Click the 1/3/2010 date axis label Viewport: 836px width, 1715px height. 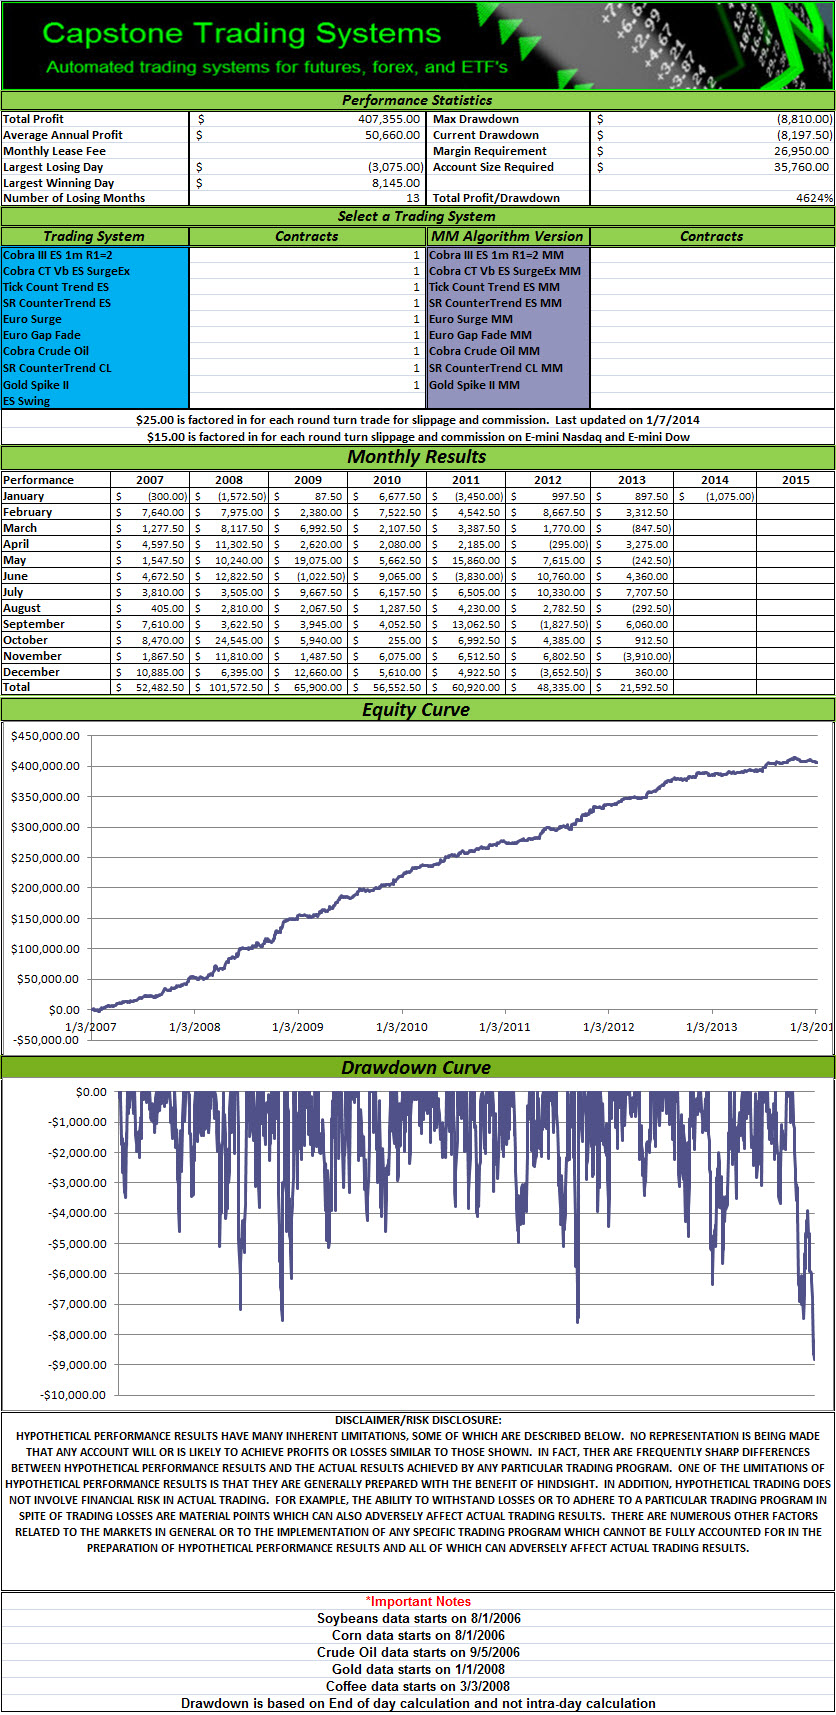[x=401, y=1027]
